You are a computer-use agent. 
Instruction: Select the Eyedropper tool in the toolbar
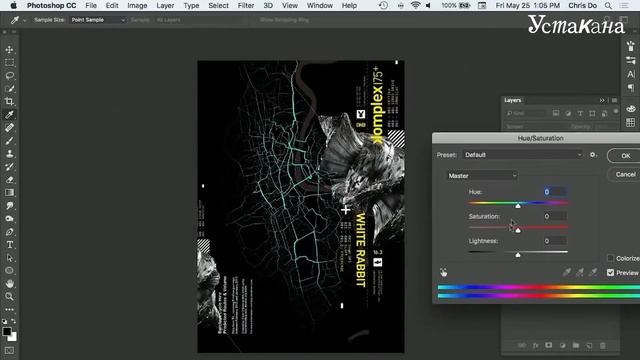coord(9,114)
